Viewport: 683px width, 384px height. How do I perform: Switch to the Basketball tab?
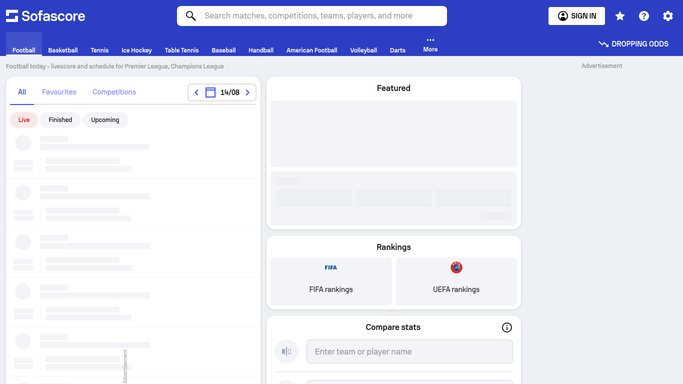[63, 50]
